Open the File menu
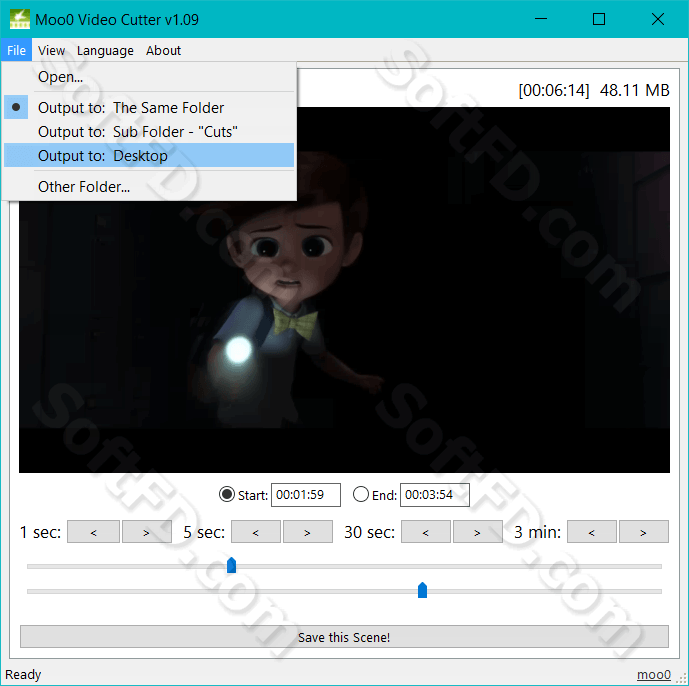 click(16, 50)
